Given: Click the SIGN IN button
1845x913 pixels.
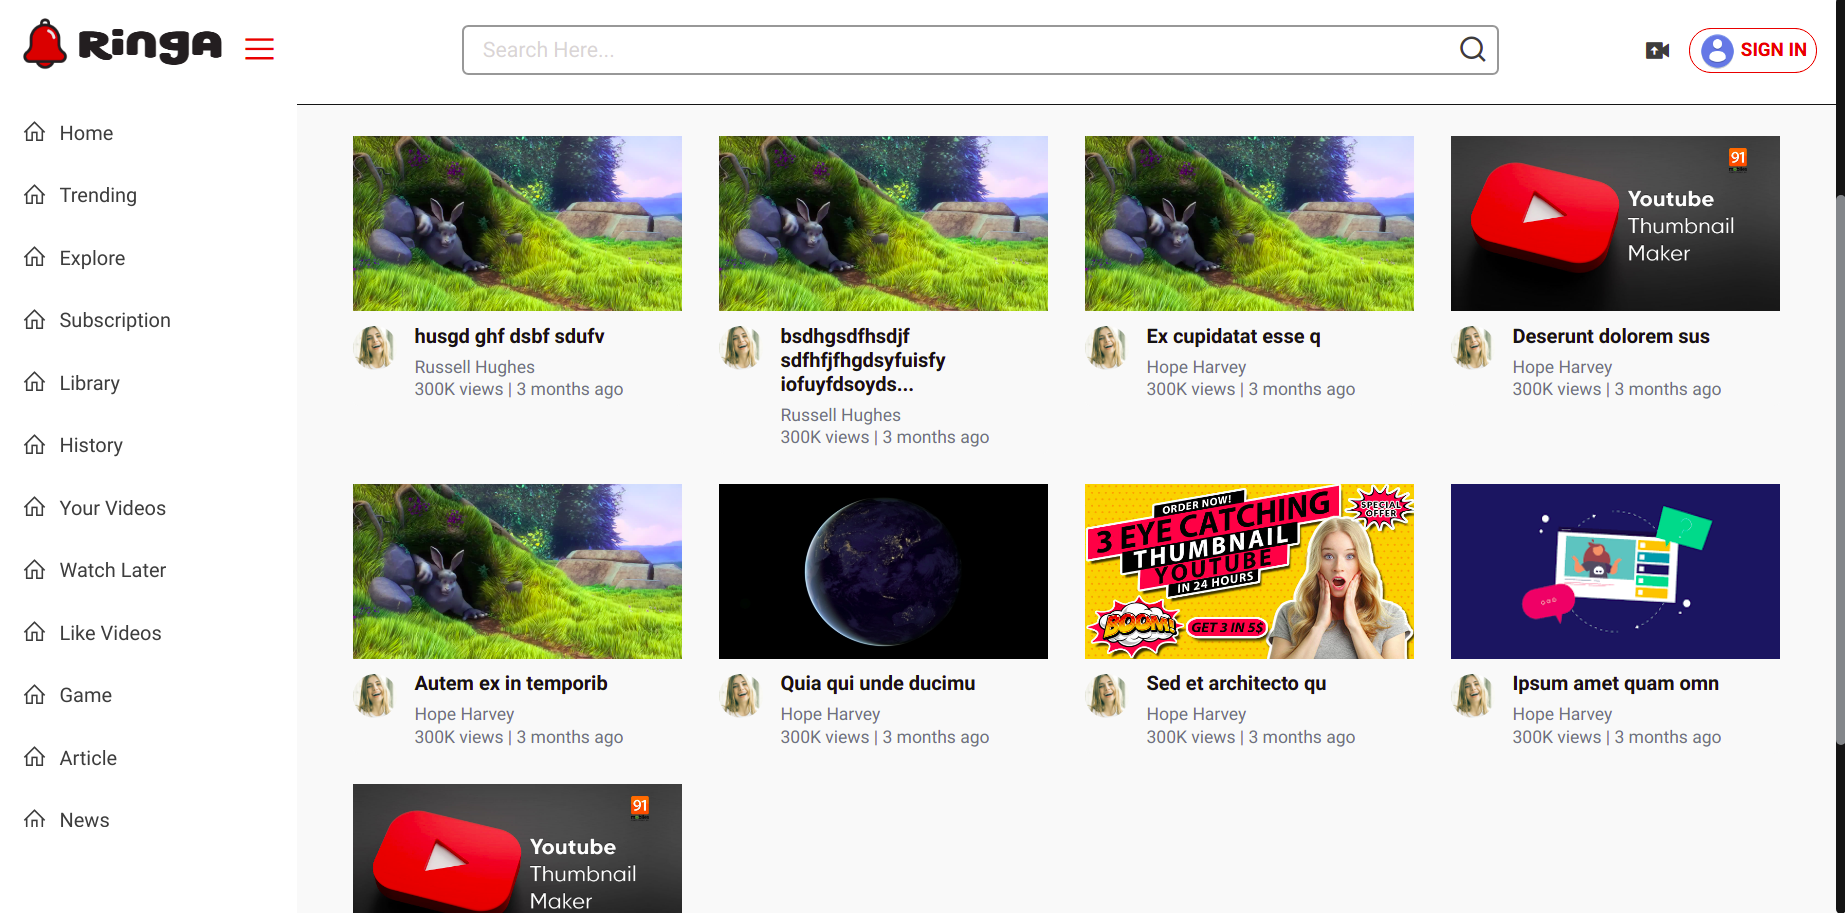Looking at the screenshot, I should pos(1752,50).
